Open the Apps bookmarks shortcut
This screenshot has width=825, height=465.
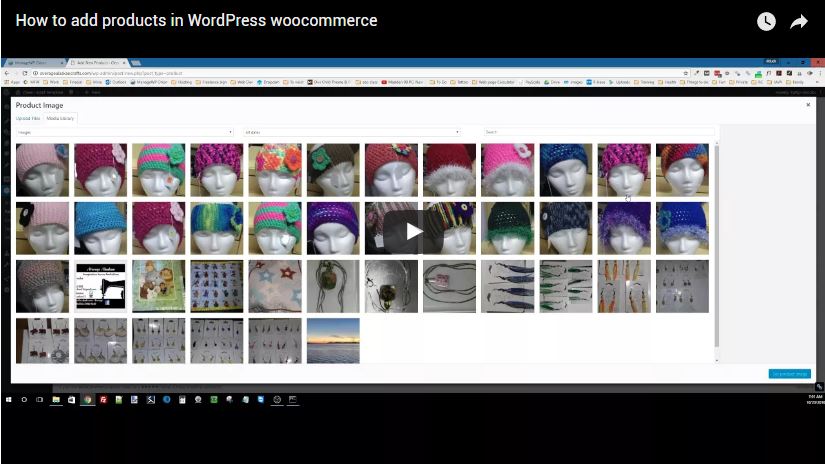12,82
